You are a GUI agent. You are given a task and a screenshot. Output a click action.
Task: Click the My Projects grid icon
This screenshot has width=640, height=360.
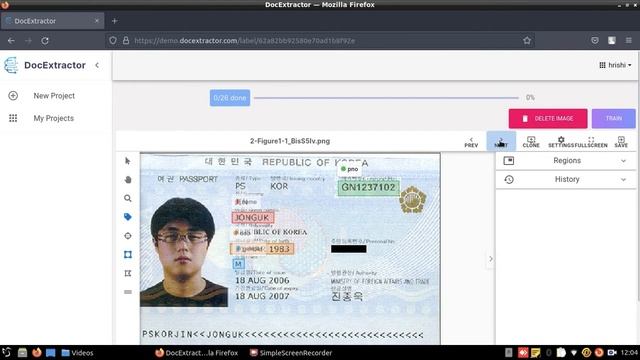(x=13, y=118)
